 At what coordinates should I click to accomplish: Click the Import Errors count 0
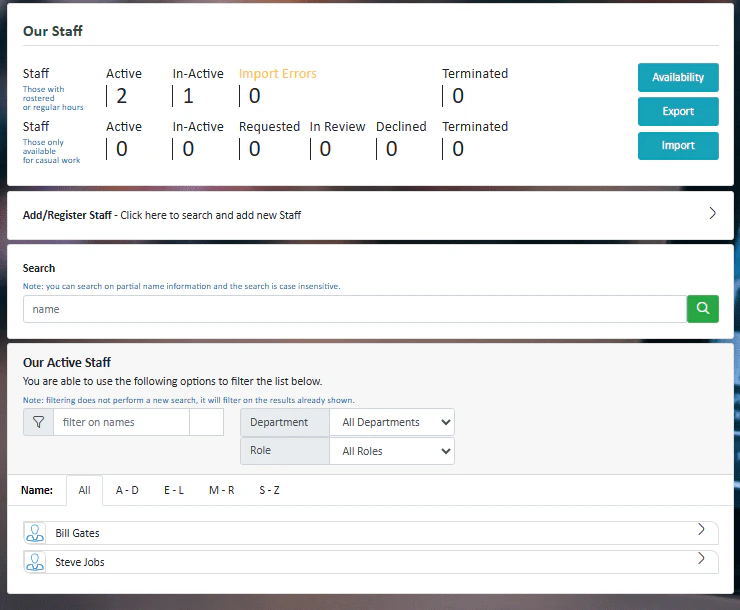tap(254, 96)
